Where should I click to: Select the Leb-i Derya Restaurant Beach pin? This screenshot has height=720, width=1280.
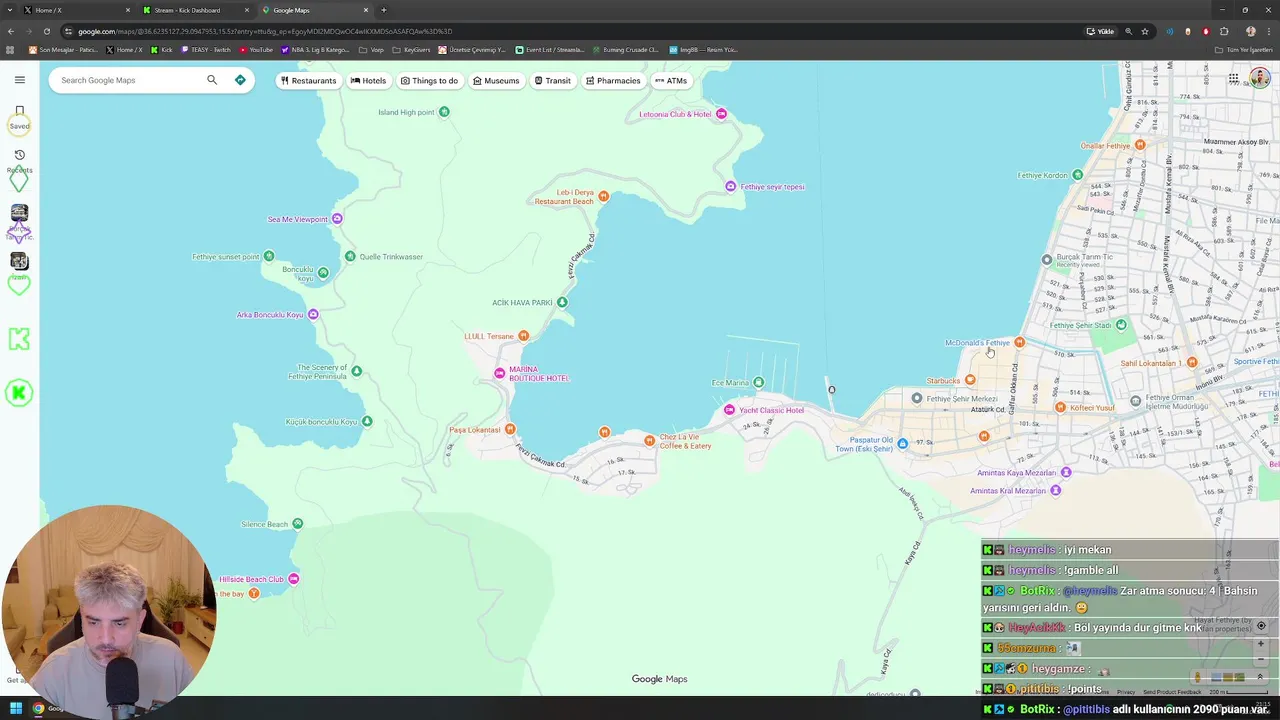[603, 198]
